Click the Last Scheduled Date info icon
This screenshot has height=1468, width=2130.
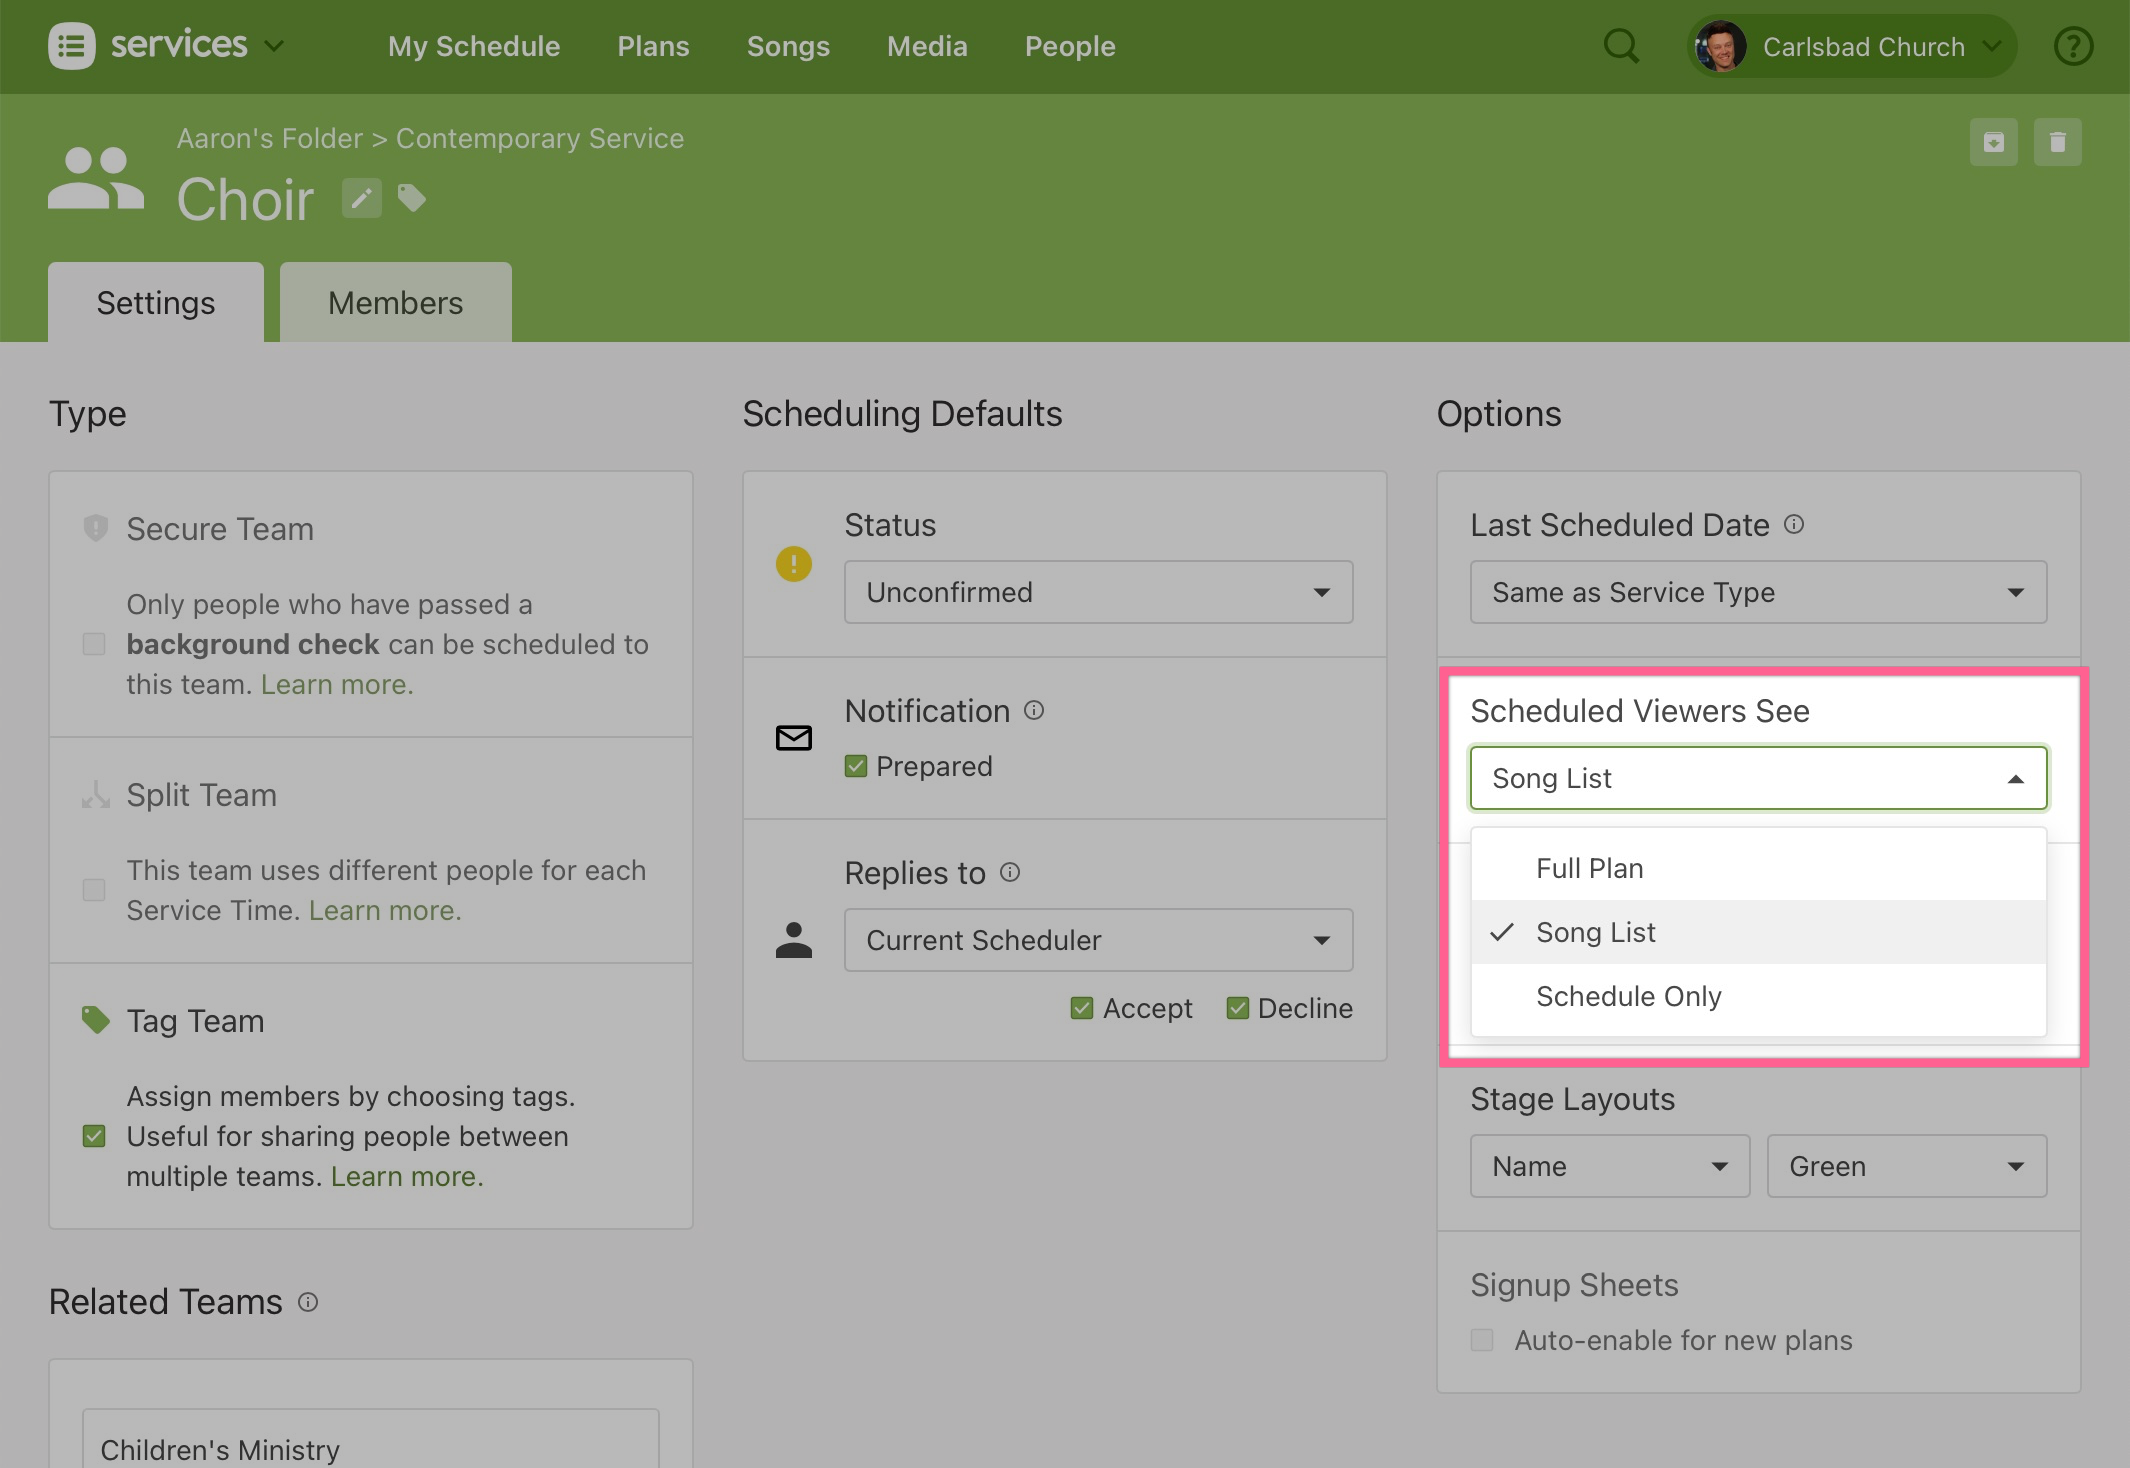click(1794, 524)
